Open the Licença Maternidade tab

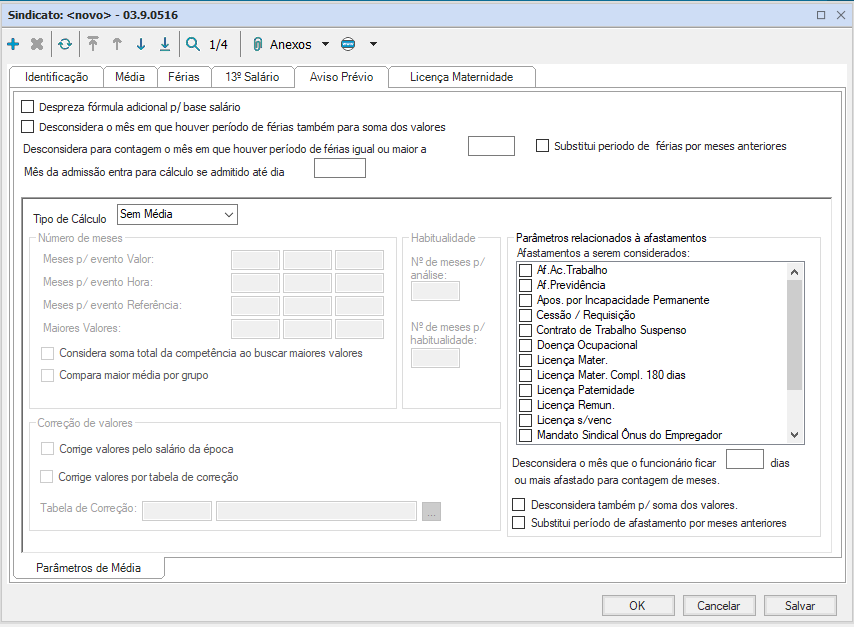click(461, 77)
